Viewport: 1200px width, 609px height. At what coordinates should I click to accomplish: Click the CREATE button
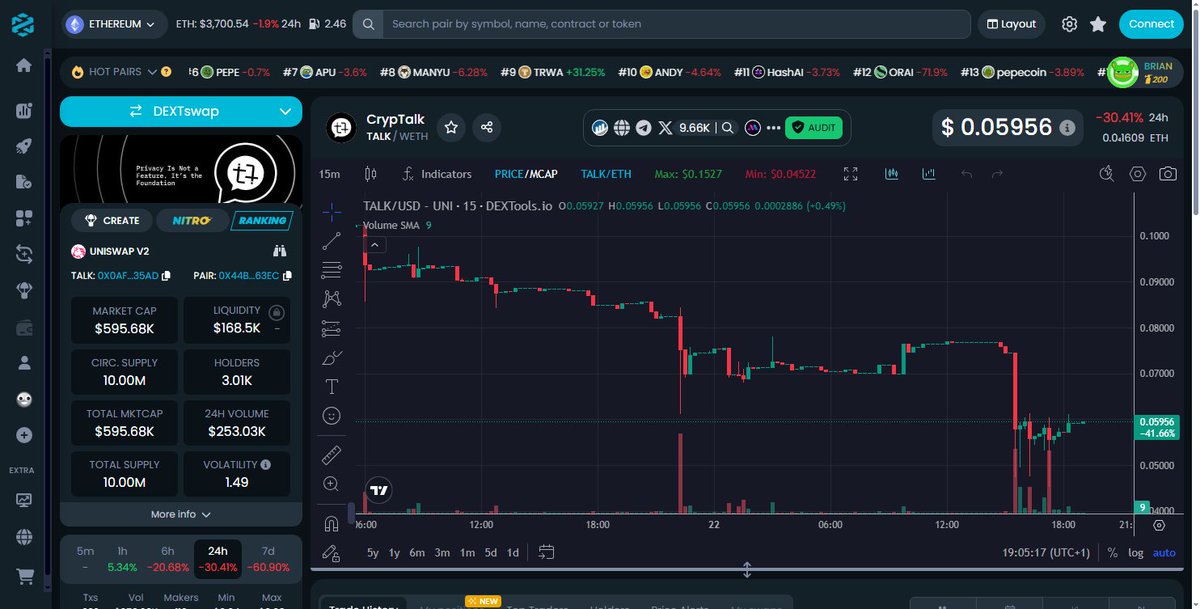pyautogui.click(x=112, y=220)
